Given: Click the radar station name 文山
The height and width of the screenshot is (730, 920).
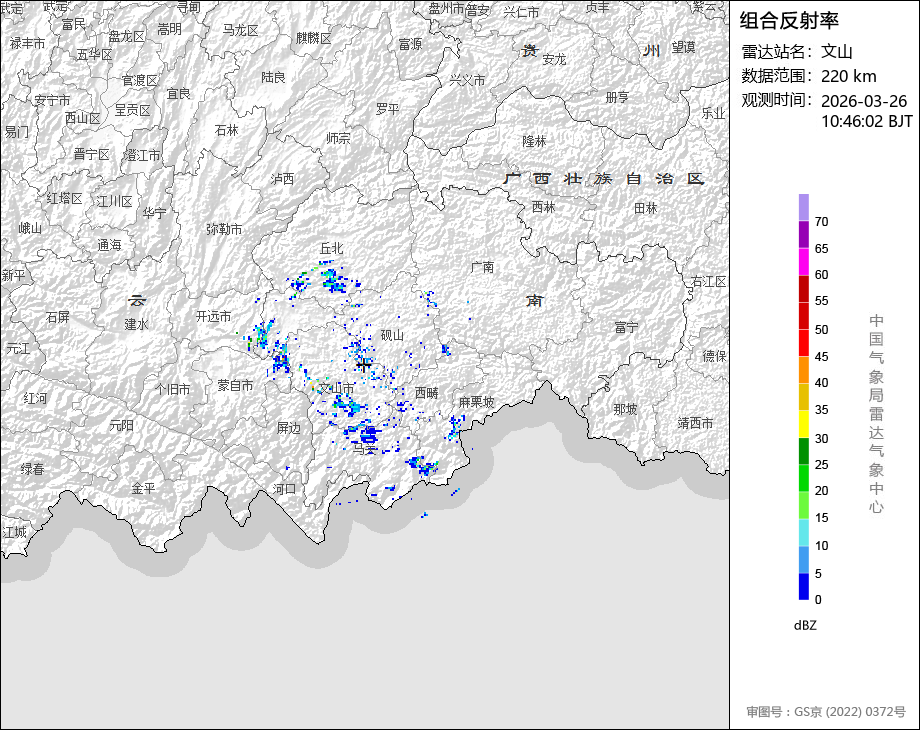Looking at the screenshot, I should click(836, 52).
